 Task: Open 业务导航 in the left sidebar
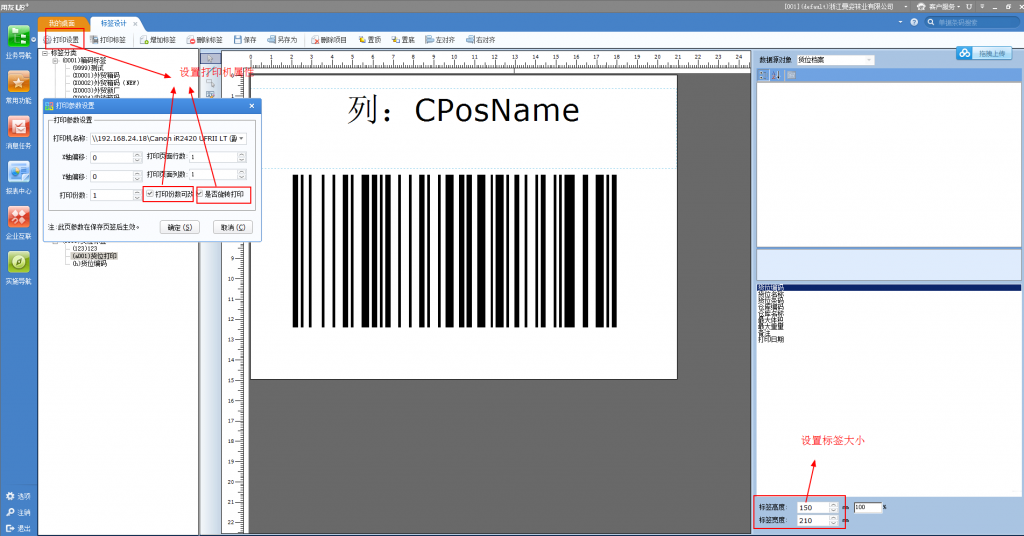click(x=18, y=42)
